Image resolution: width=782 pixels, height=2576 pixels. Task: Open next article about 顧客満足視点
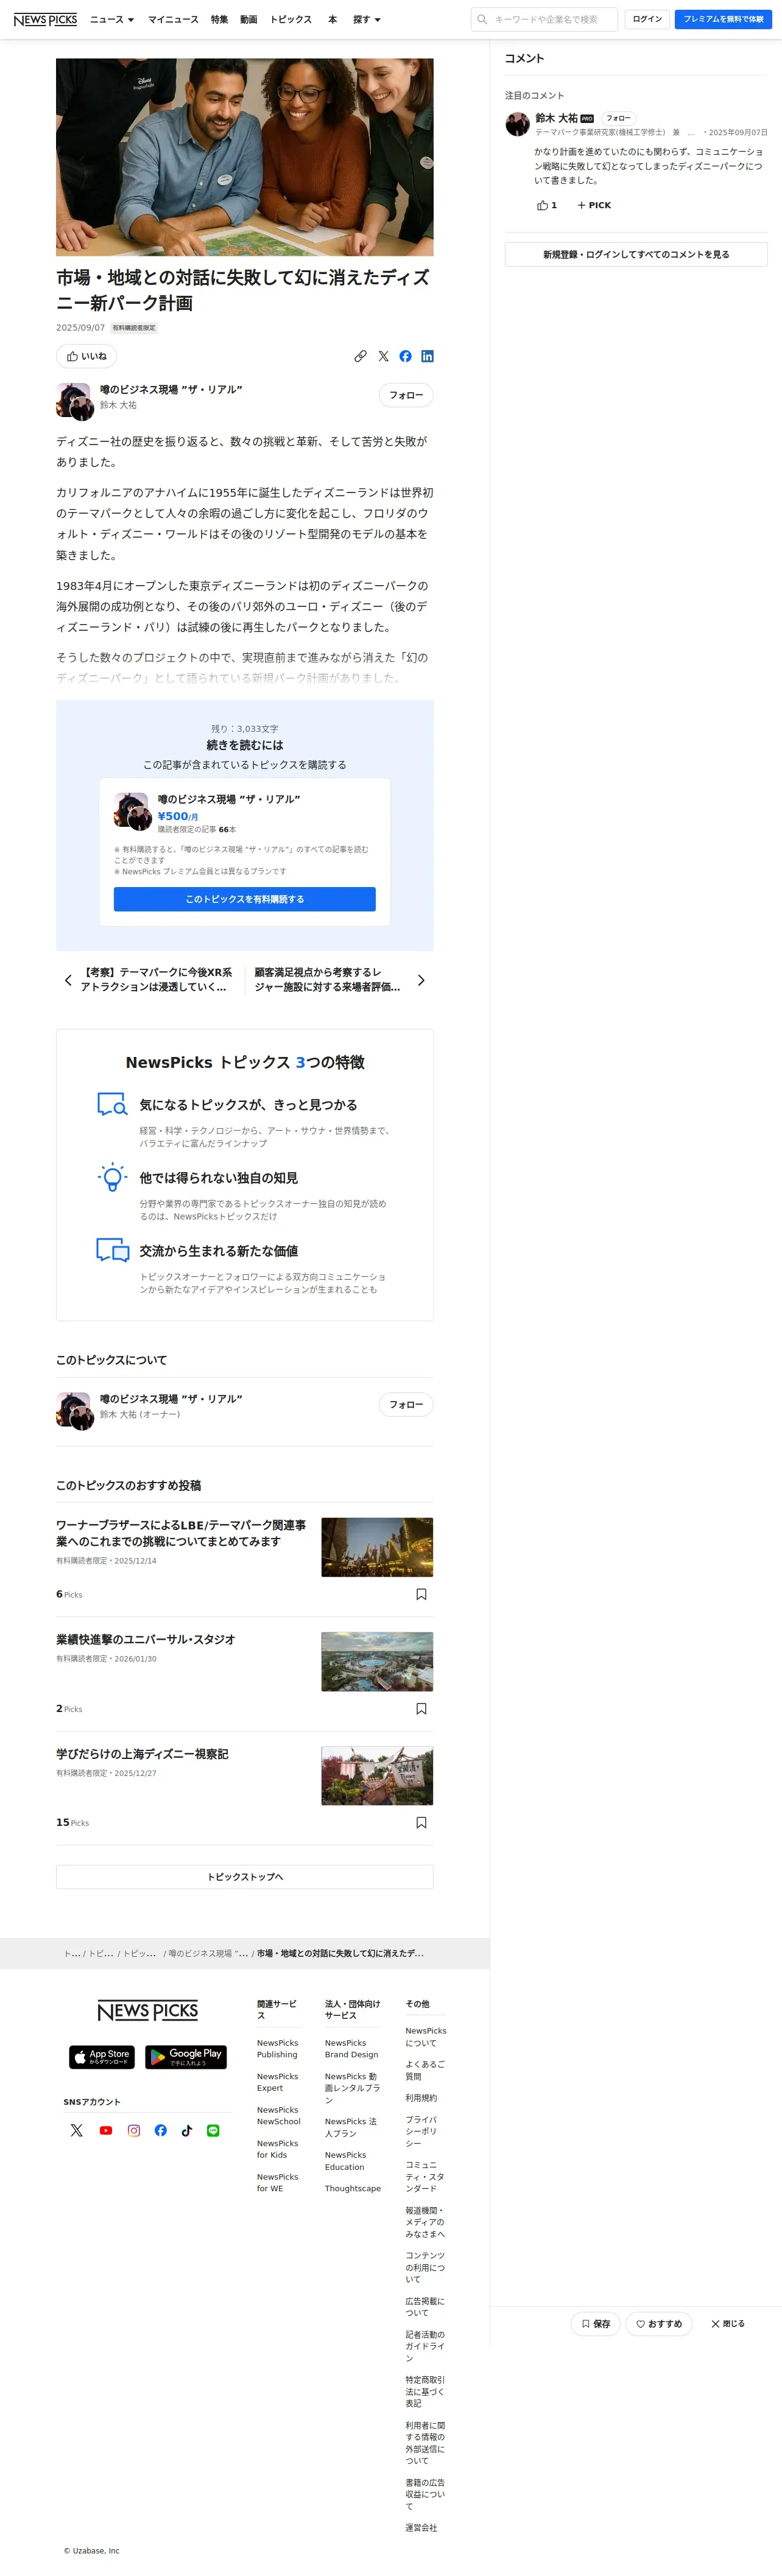[x=327, y=979]
